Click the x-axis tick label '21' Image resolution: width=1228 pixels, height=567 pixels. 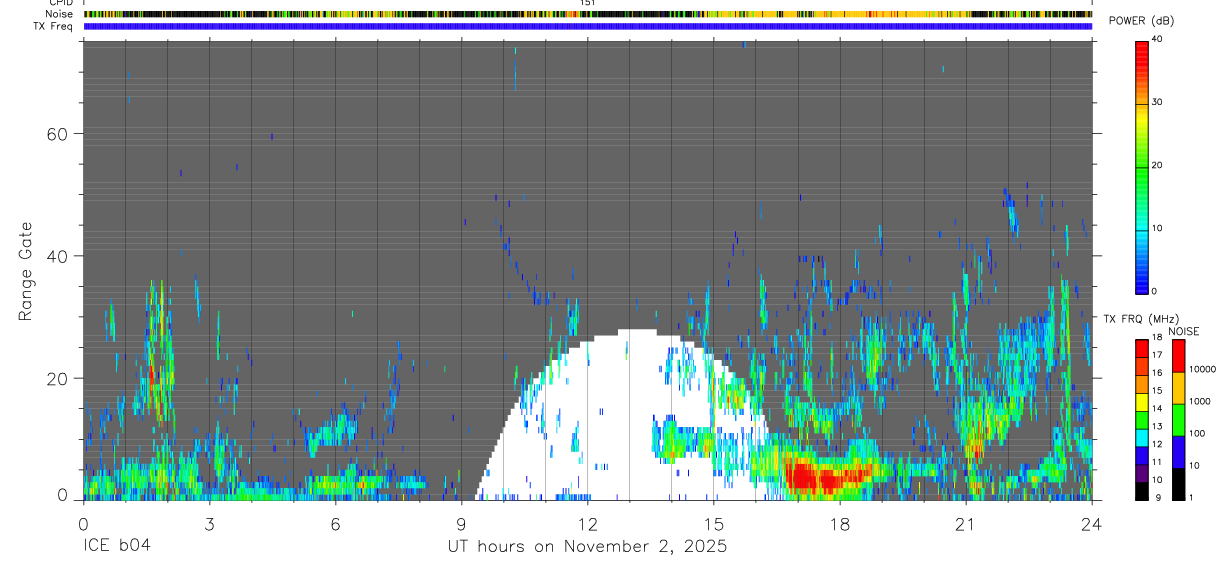tap(965, 524)
